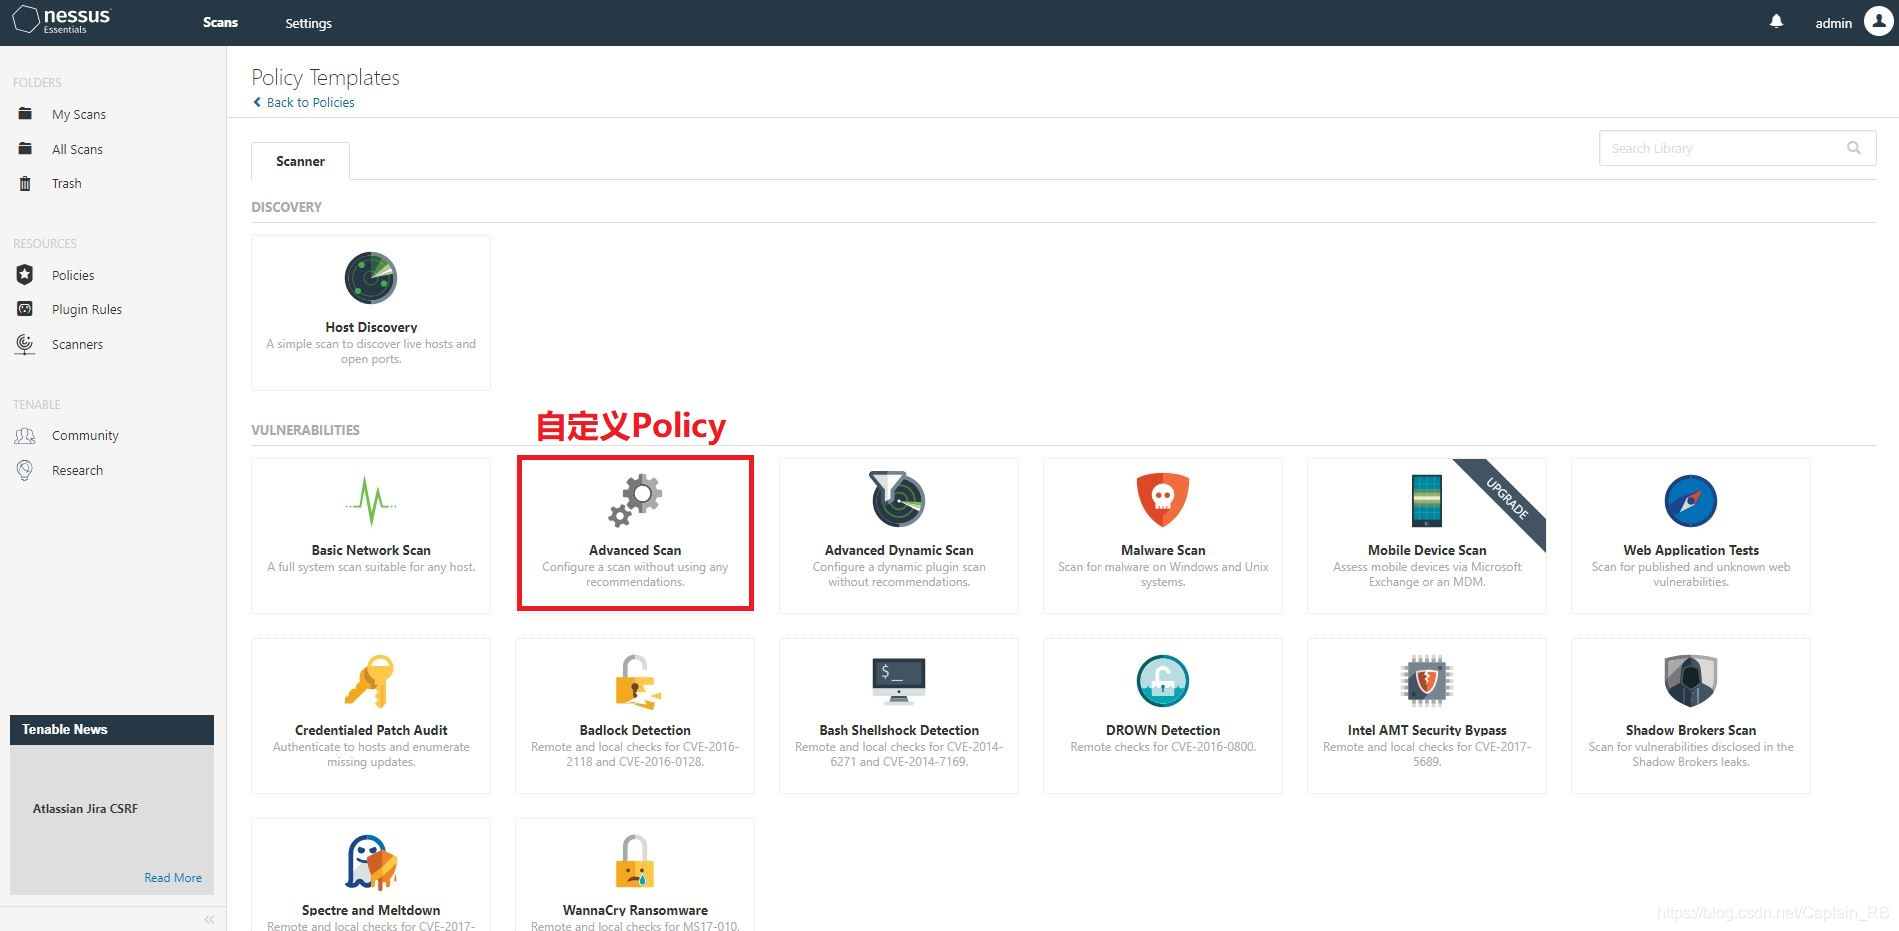Collapse the sidebar with double chevron

209,919
